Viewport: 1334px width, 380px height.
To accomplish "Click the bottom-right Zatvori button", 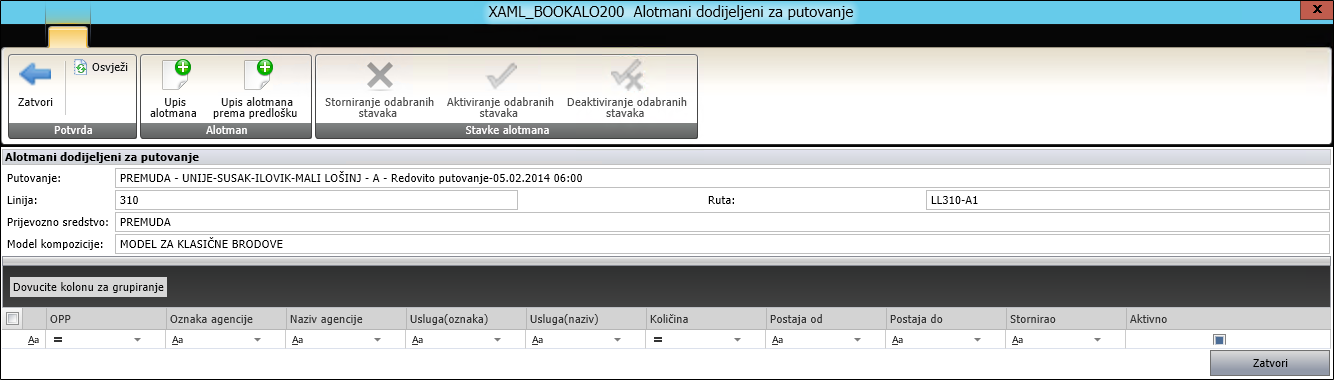I will click(x=1270, y=363).
